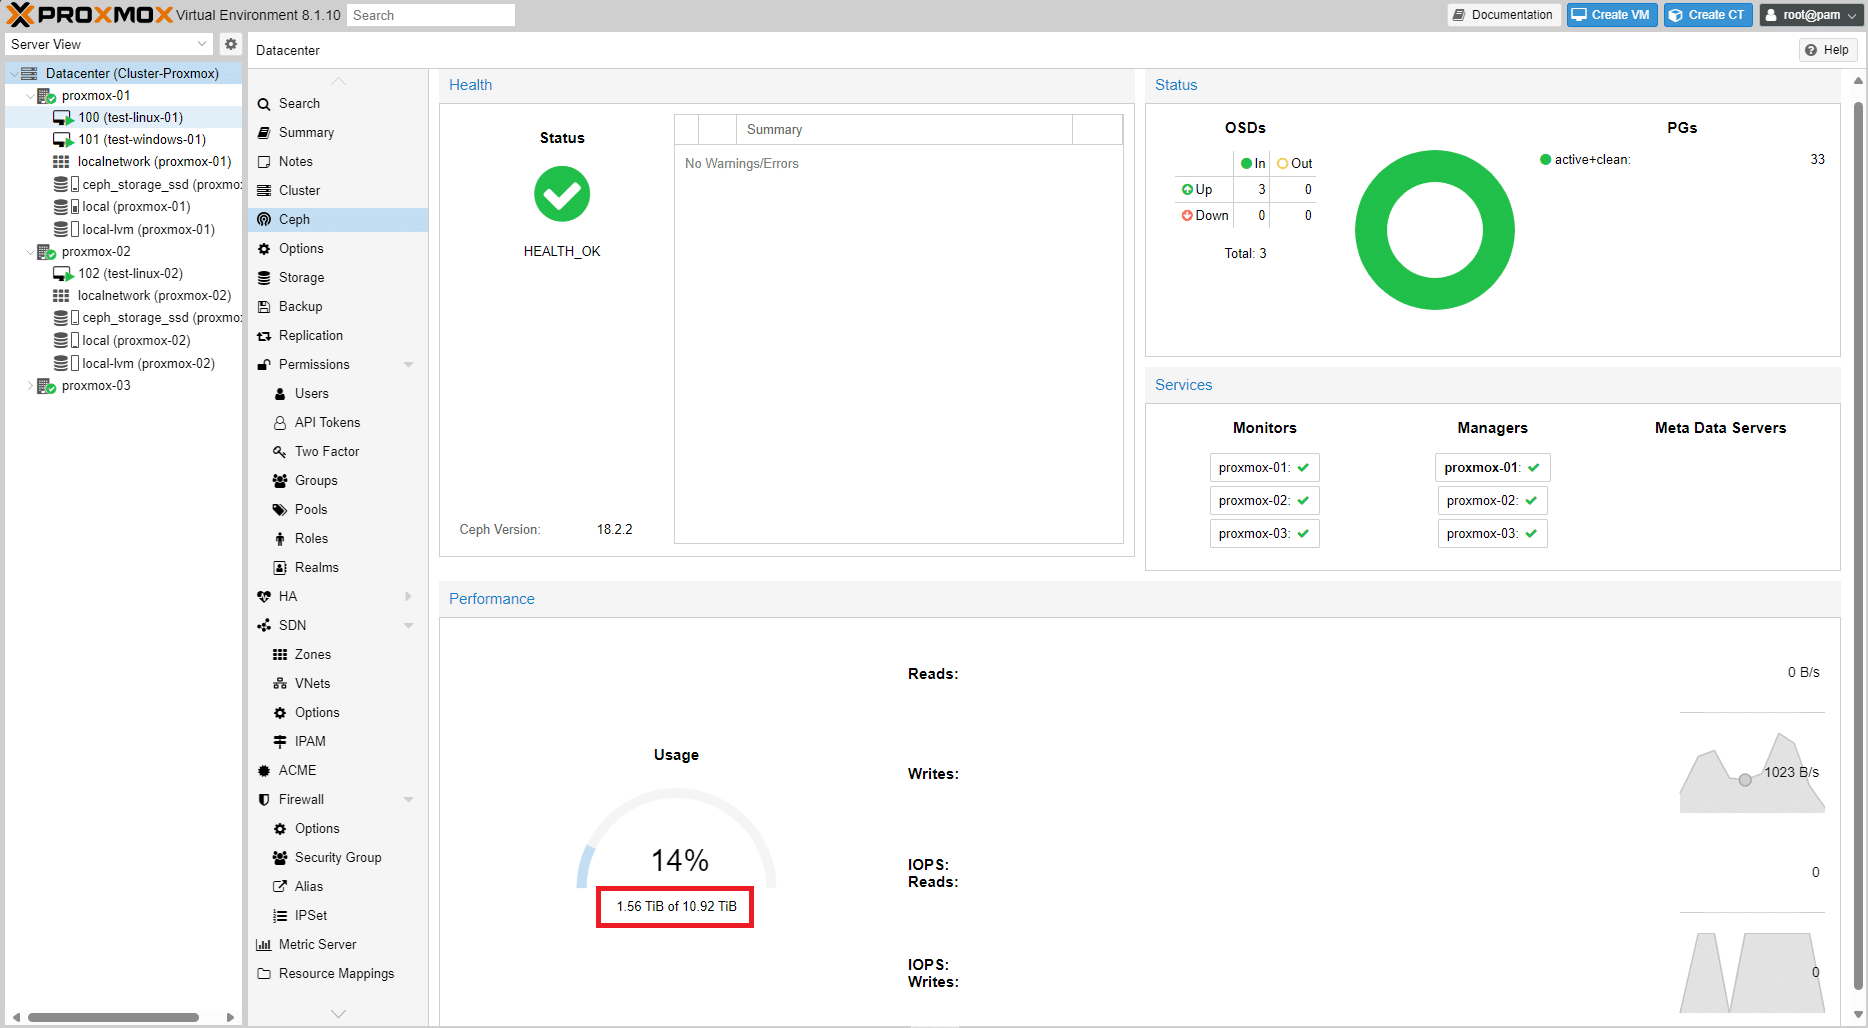
Task: Click the Two Factor key icon
Action: pos(280,452)
